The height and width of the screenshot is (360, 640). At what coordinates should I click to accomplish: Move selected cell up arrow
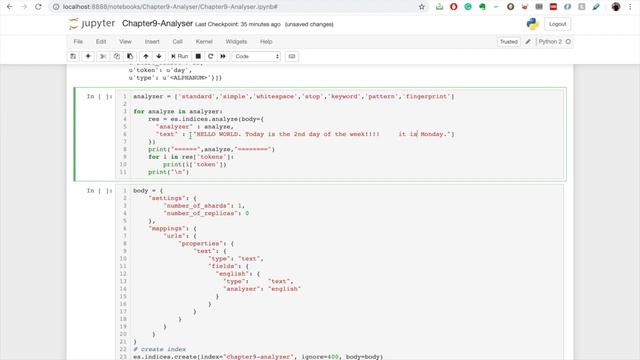pos(146,56)
